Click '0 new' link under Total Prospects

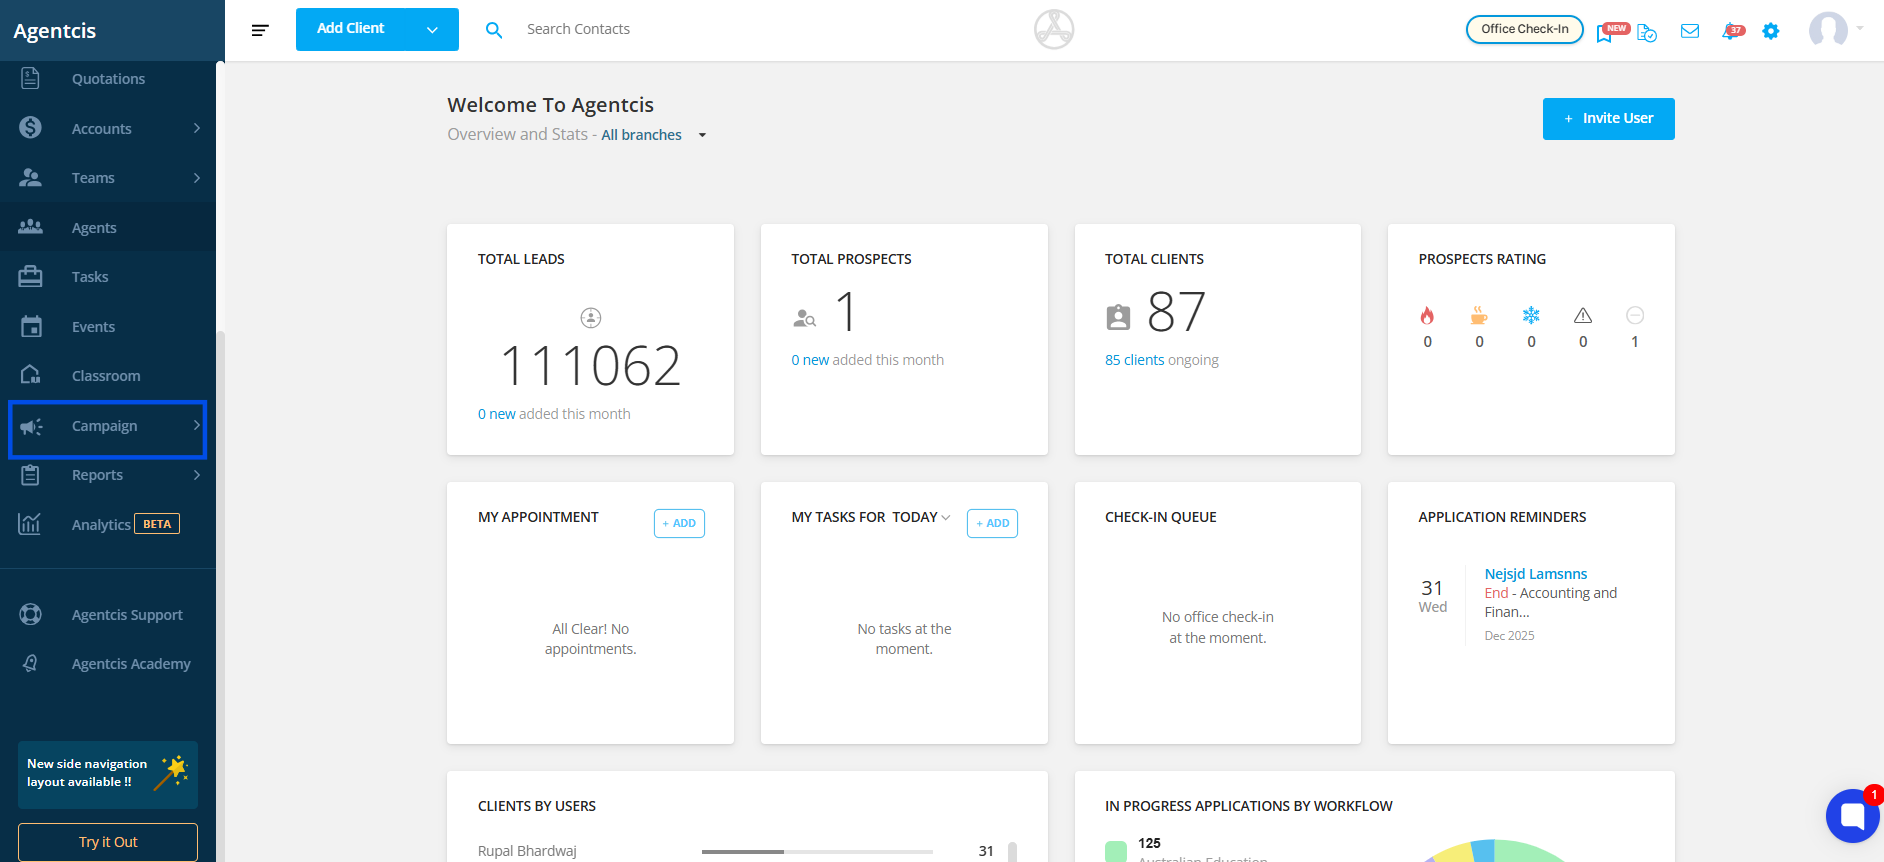point(810,360)
